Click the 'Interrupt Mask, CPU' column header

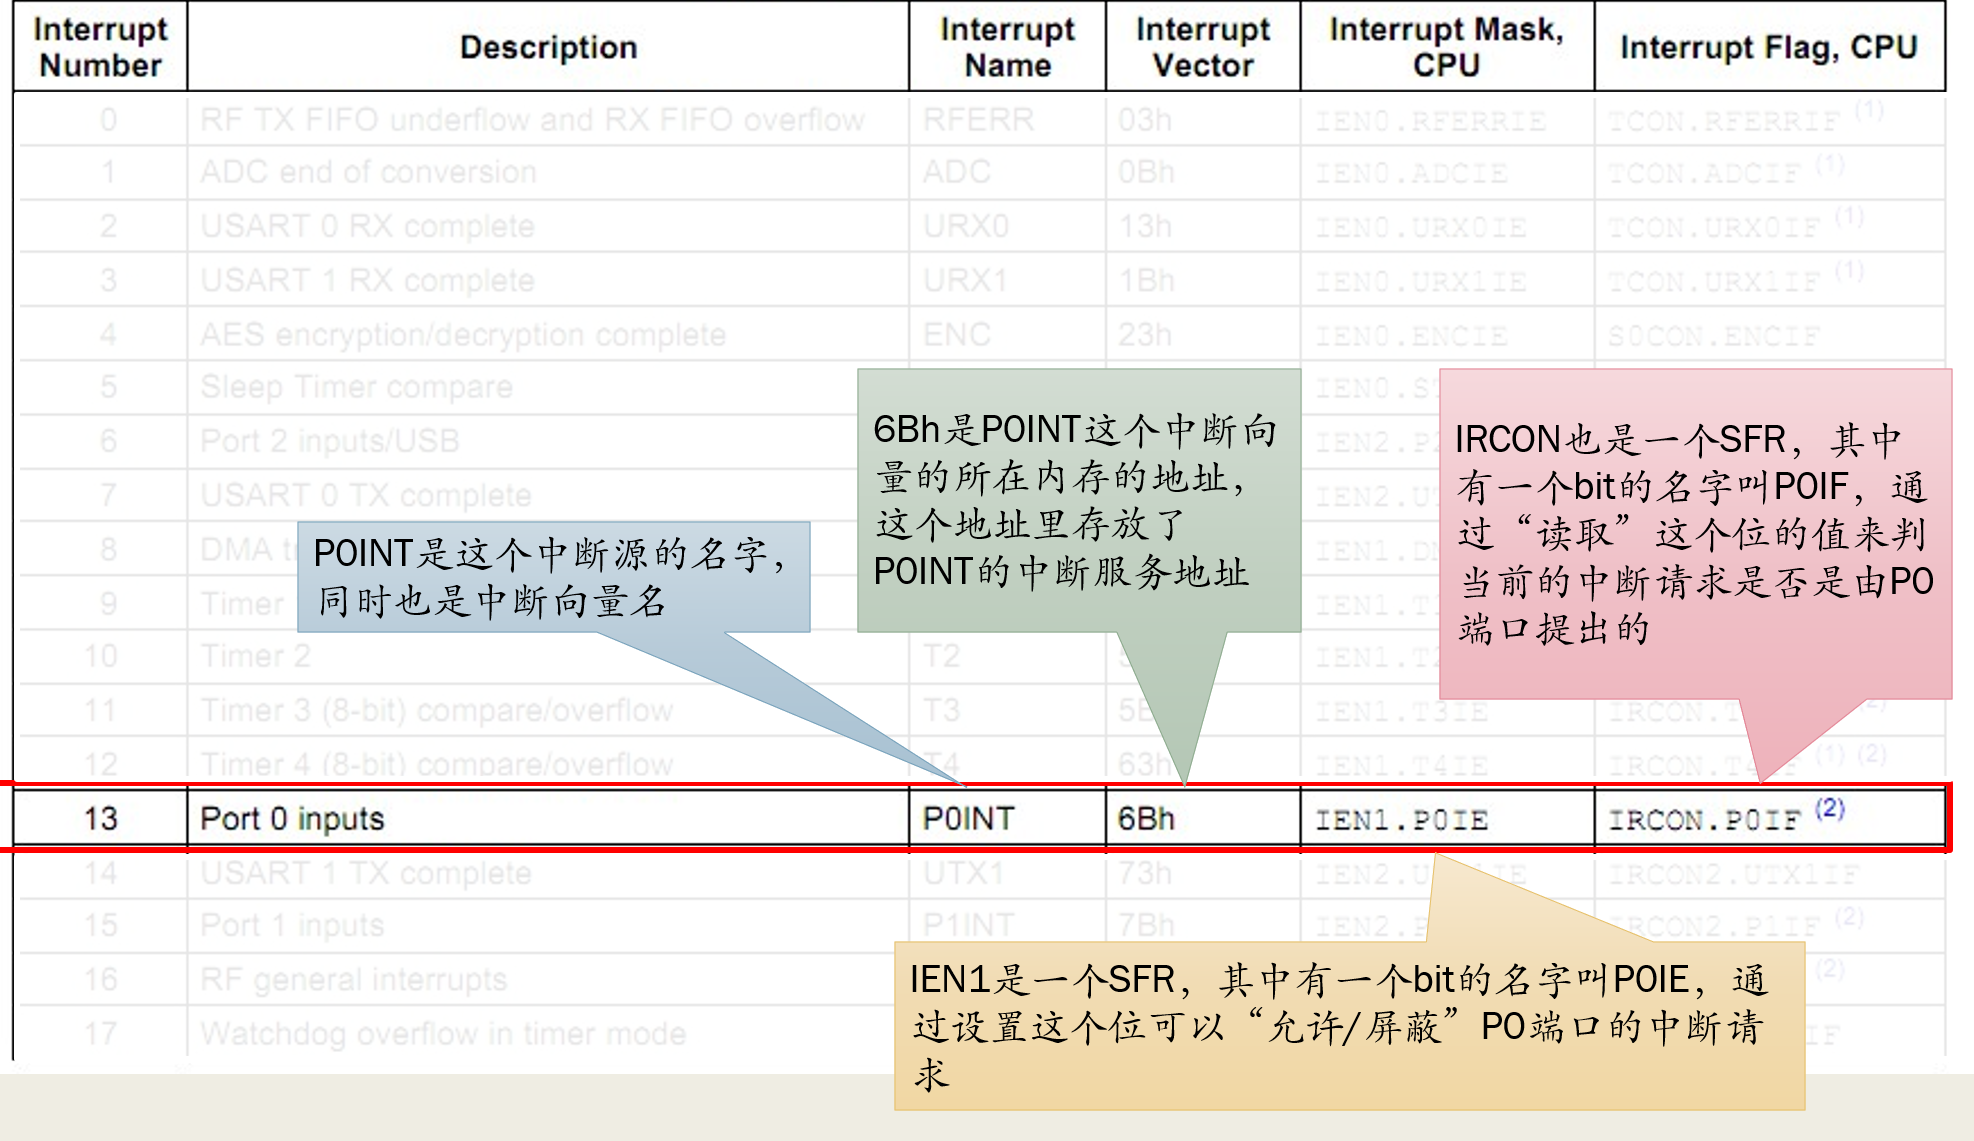tap(1447, 47)
